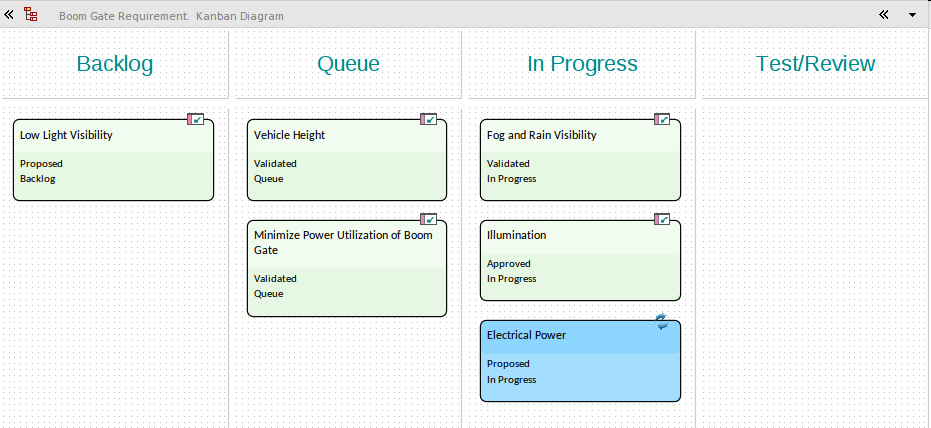Click the requirement icon on Vehicle Height card
This screenshot has height=428, width=931.
coord(429,119)
